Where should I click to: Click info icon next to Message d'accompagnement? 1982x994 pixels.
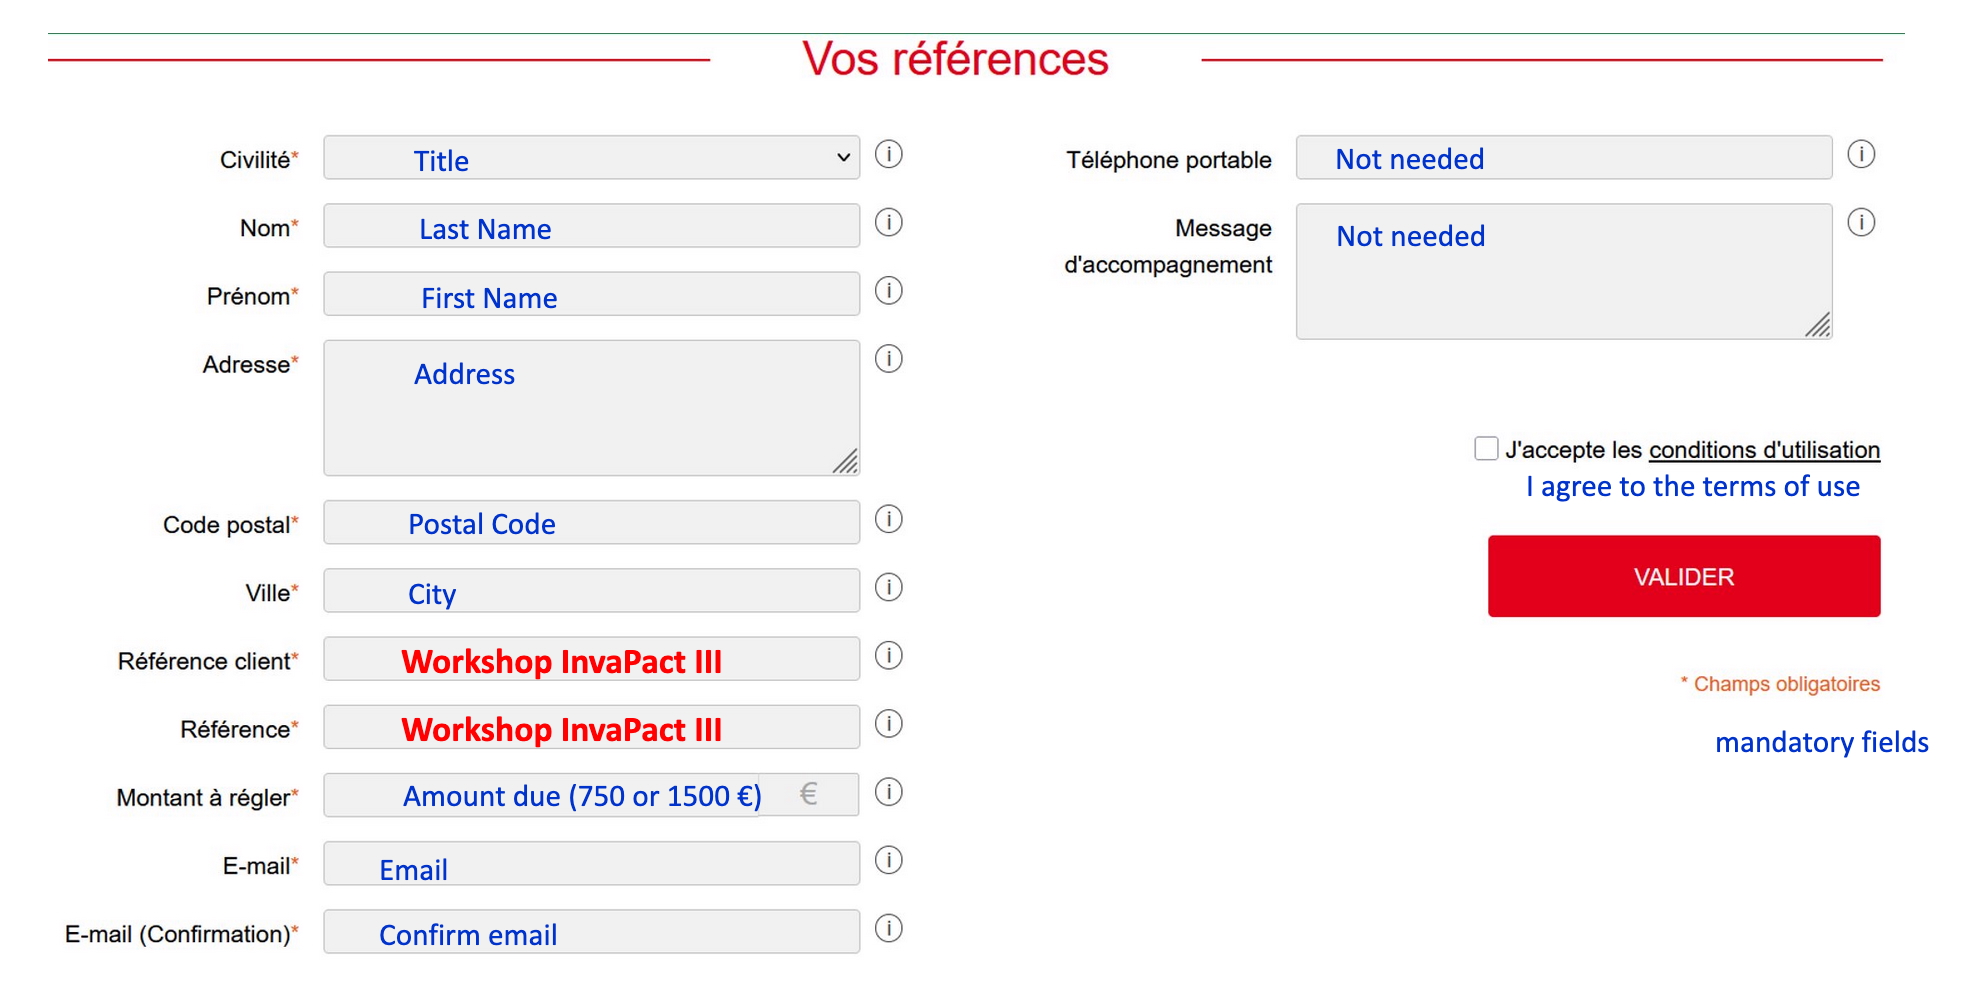pos(1860,223)
